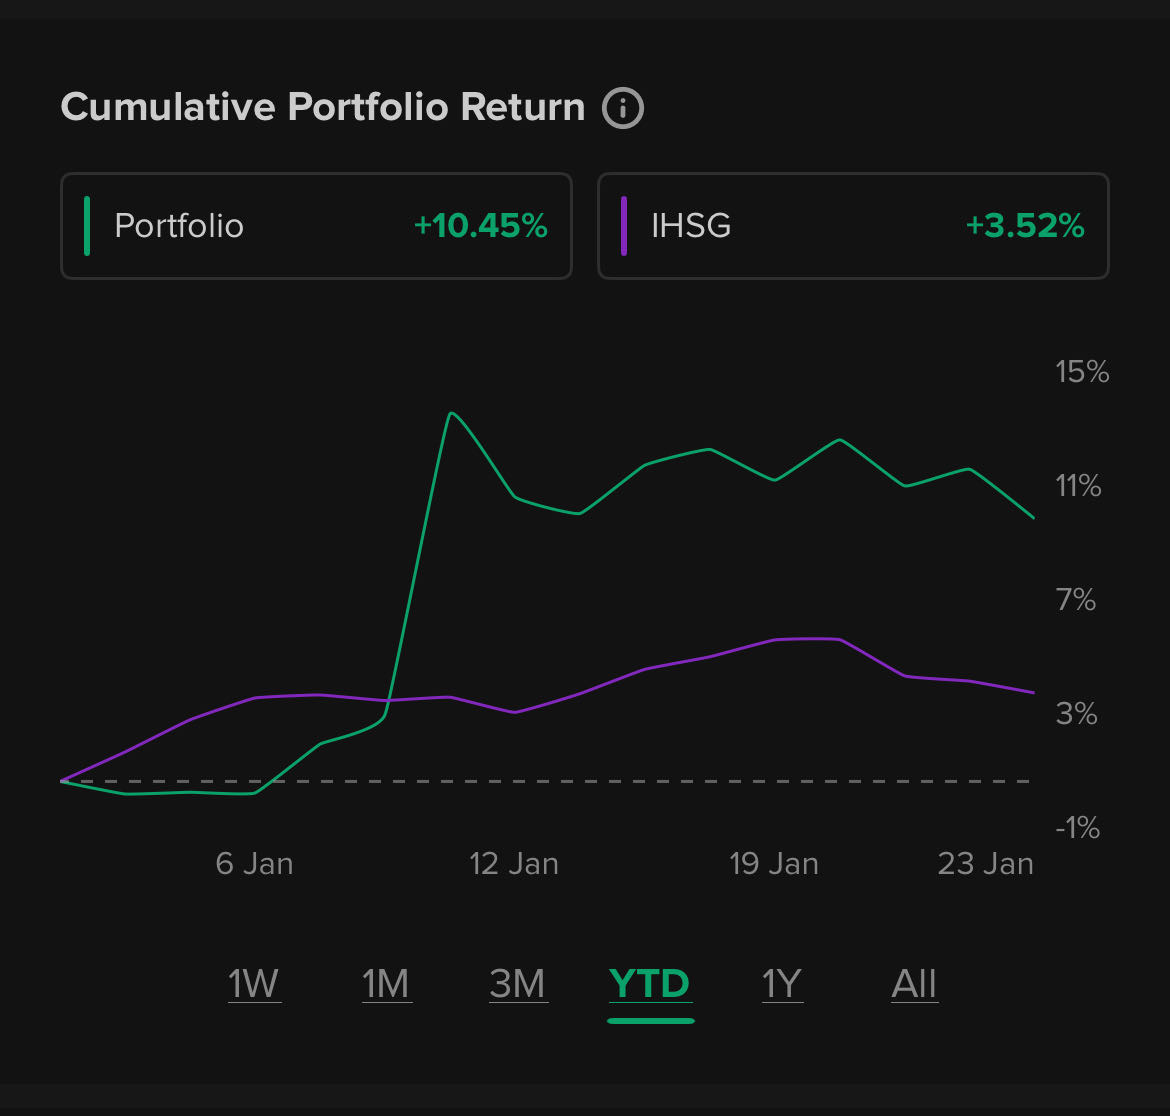1170x1116 pixels.
Task: Switch chart to 1Y range
Action: [782, 984]
